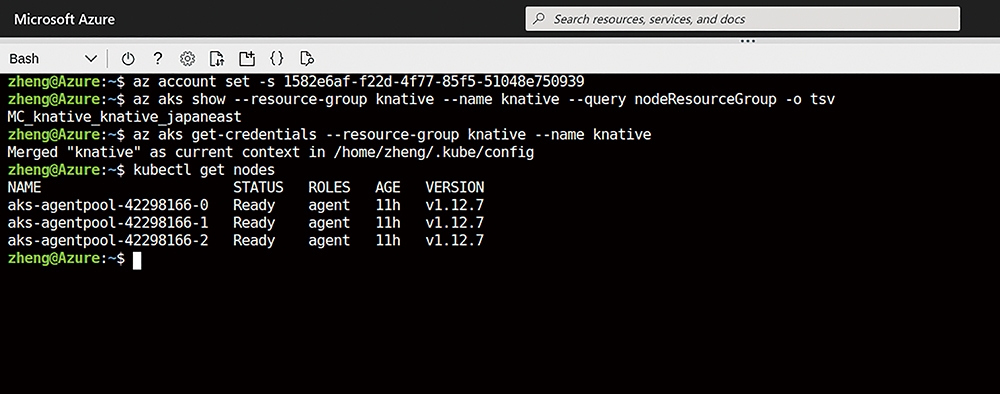
Task: Click the kubectl get nodes command text
Action: pyautogui.click(x=203, y=170)
